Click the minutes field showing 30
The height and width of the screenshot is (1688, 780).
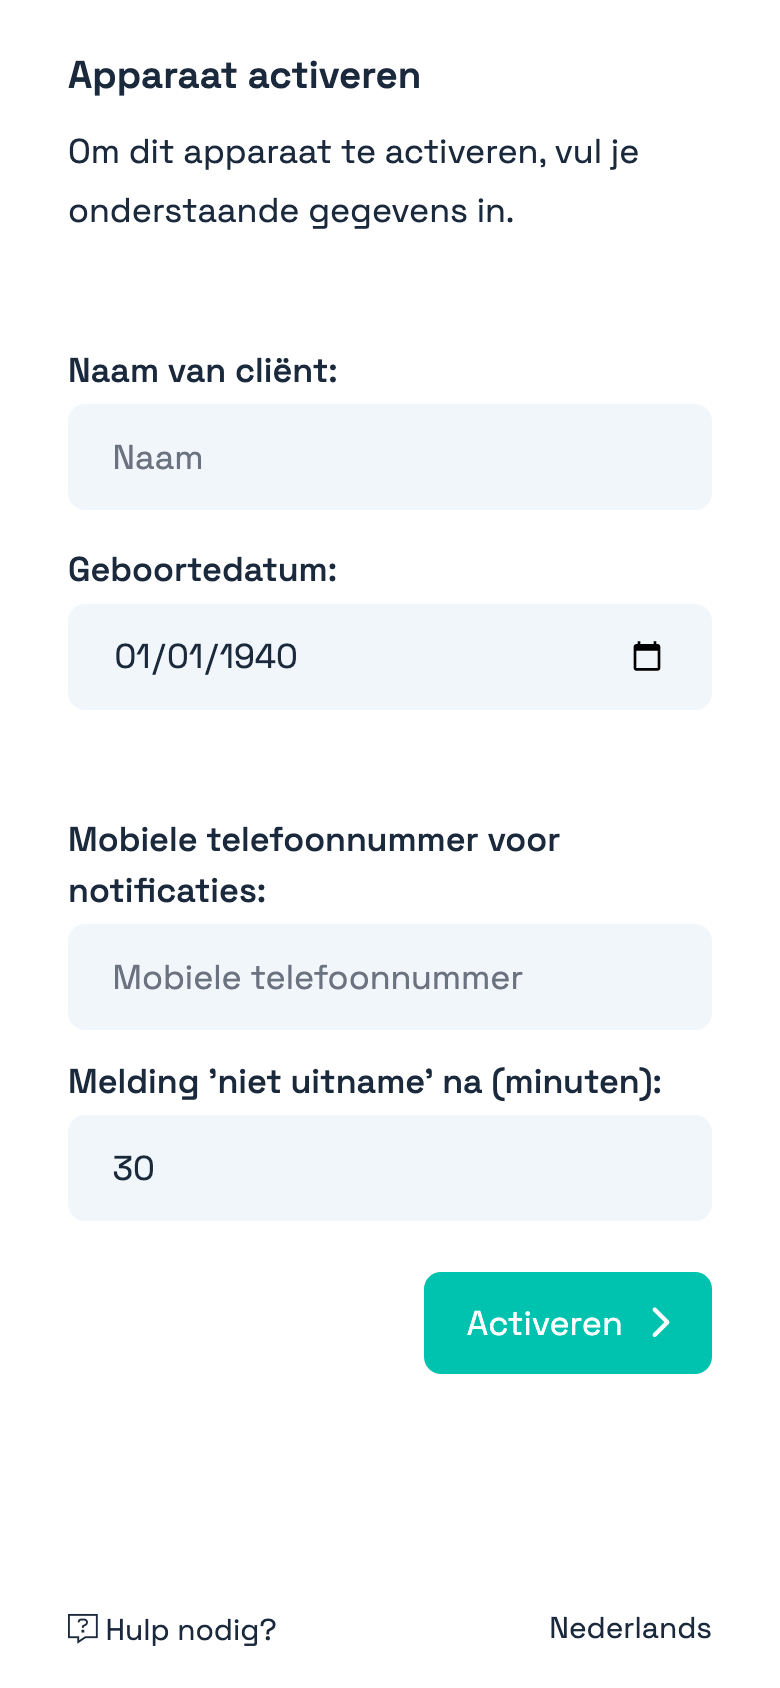(390, 1168)
